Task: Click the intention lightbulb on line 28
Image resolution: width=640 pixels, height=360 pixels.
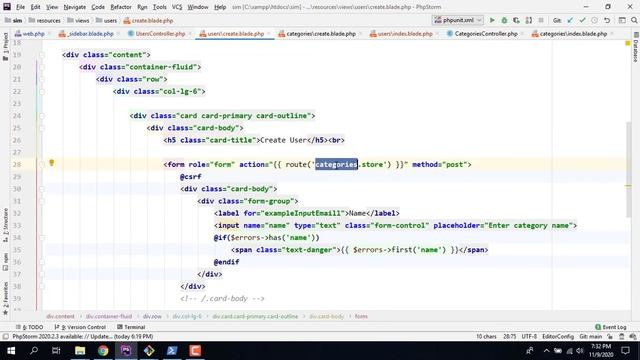Action: [51, 163]
